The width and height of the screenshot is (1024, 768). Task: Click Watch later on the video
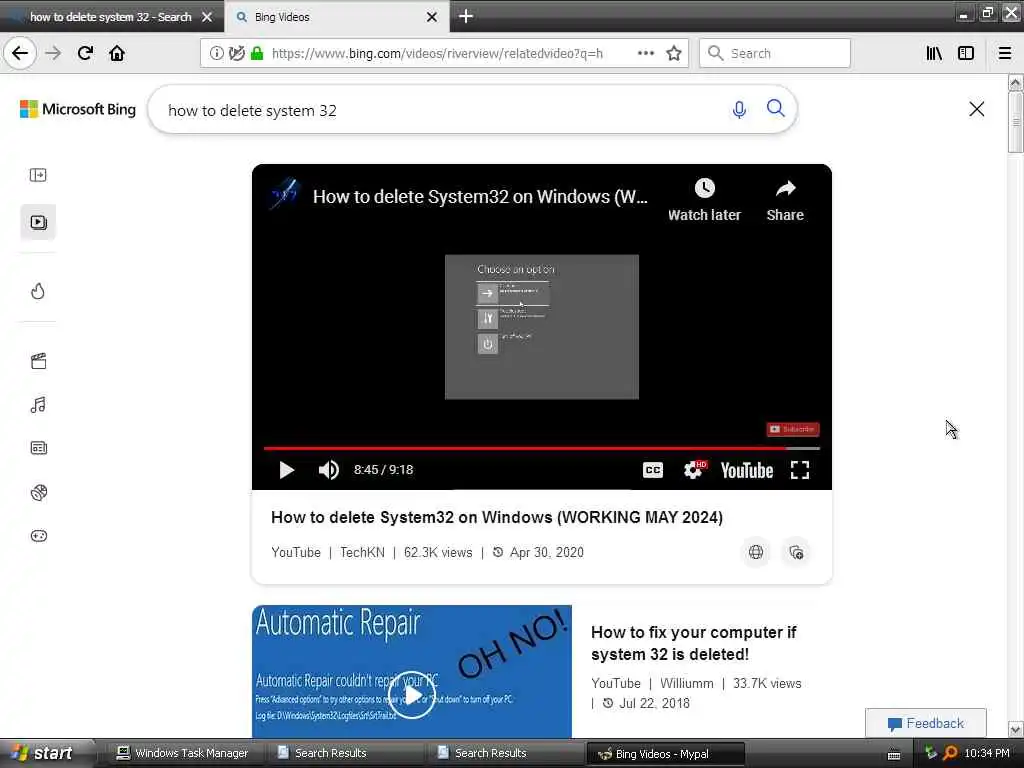click(x=704, y=200)
